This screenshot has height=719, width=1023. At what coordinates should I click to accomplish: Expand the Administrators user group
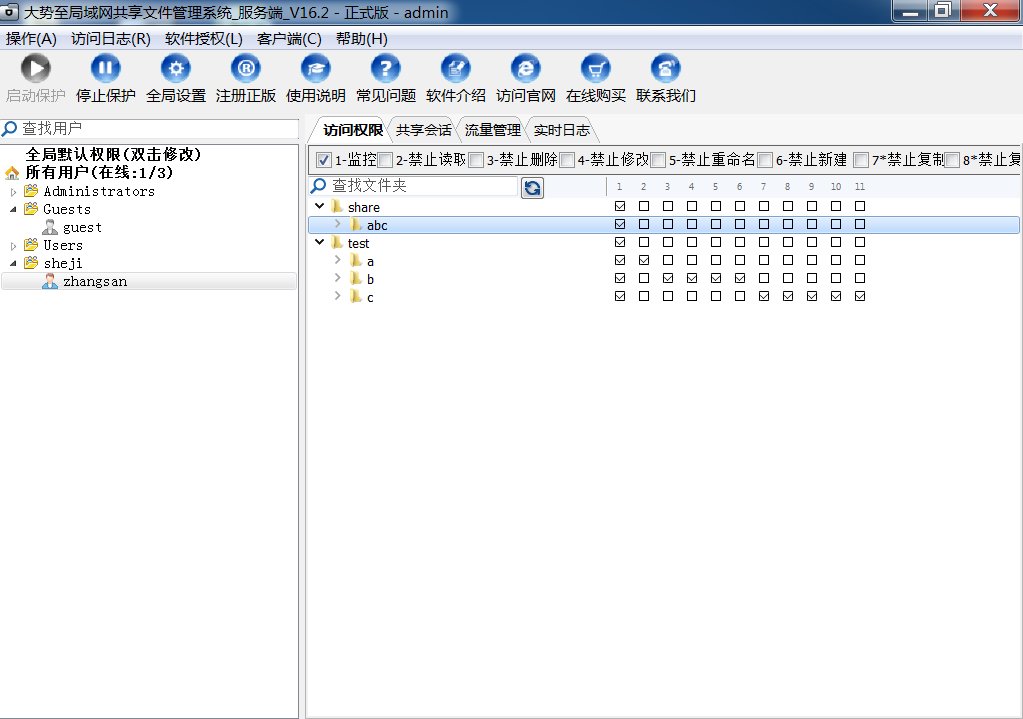14,191
